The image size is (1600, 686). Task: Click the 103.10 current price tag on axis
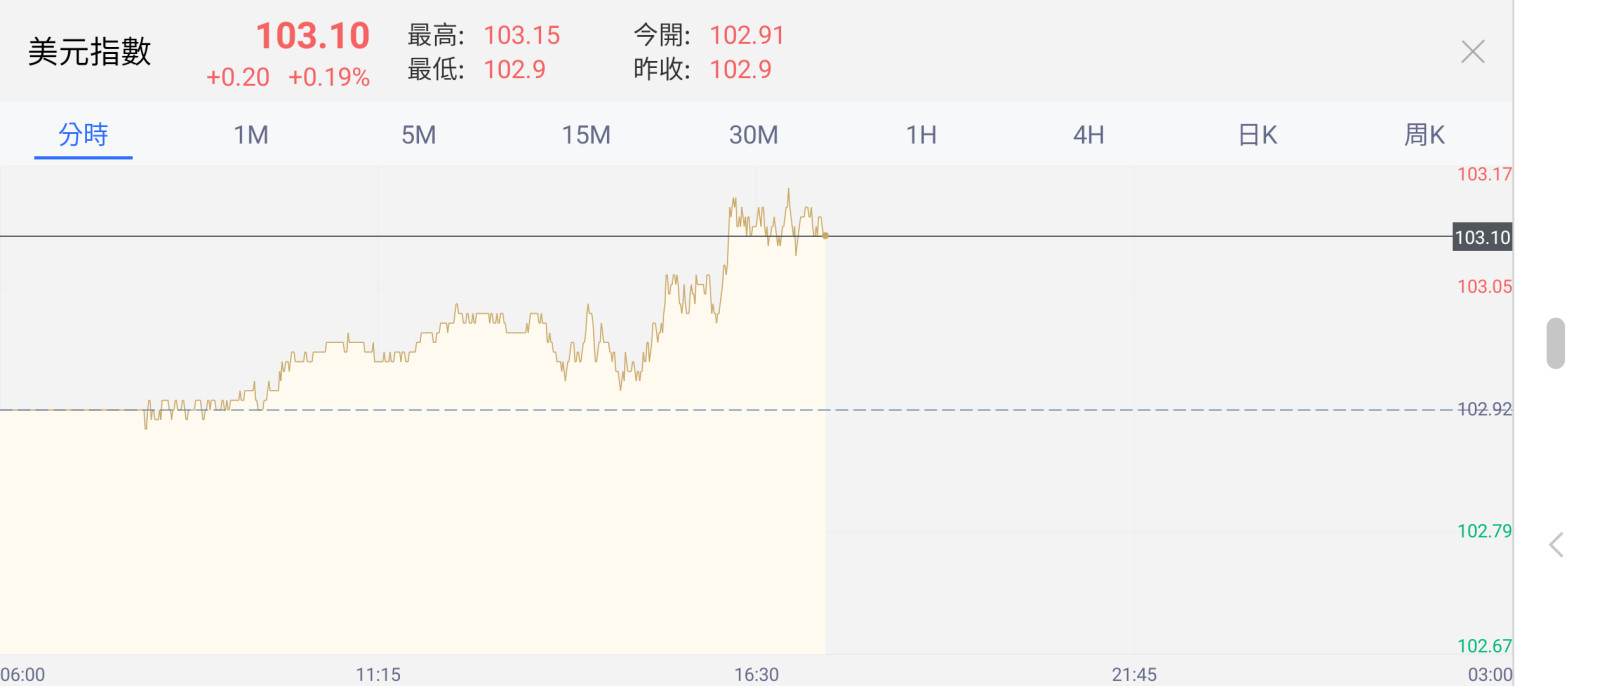1482,237
